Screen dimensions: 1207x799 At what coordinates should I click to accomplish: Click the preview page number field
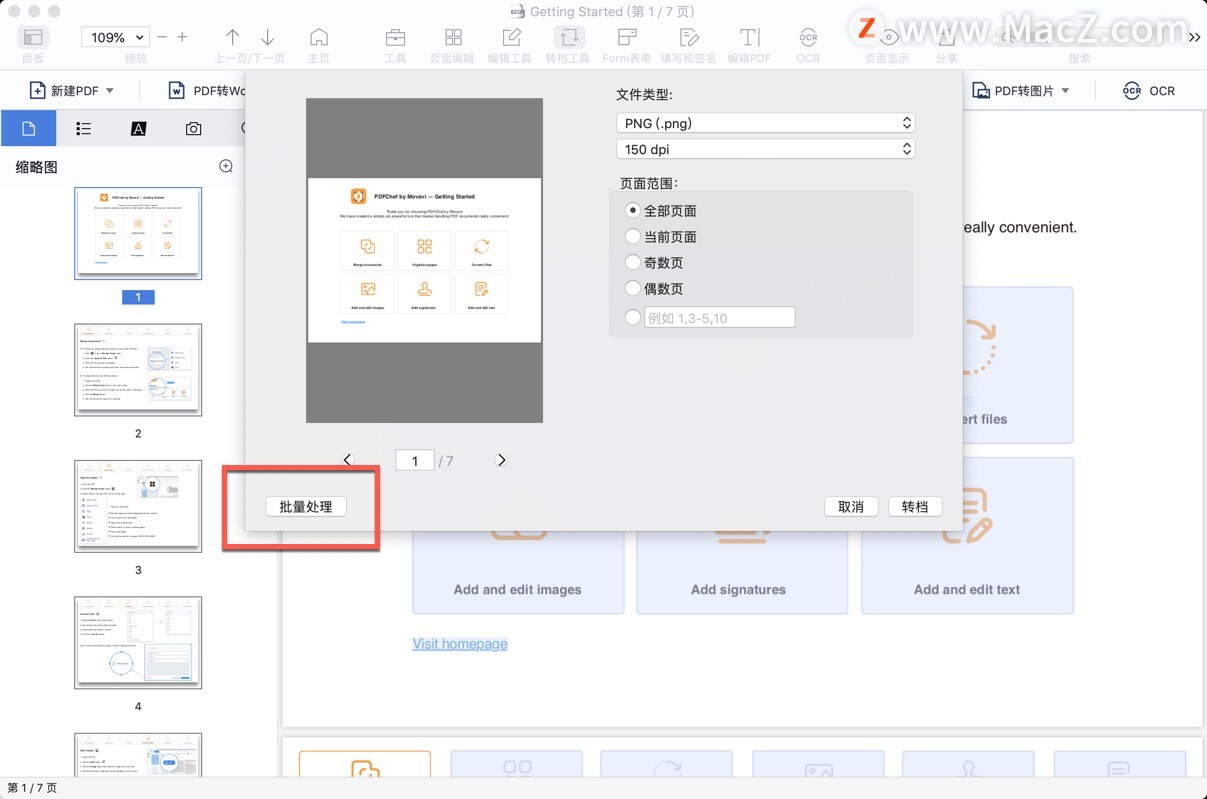pos(414,461)
